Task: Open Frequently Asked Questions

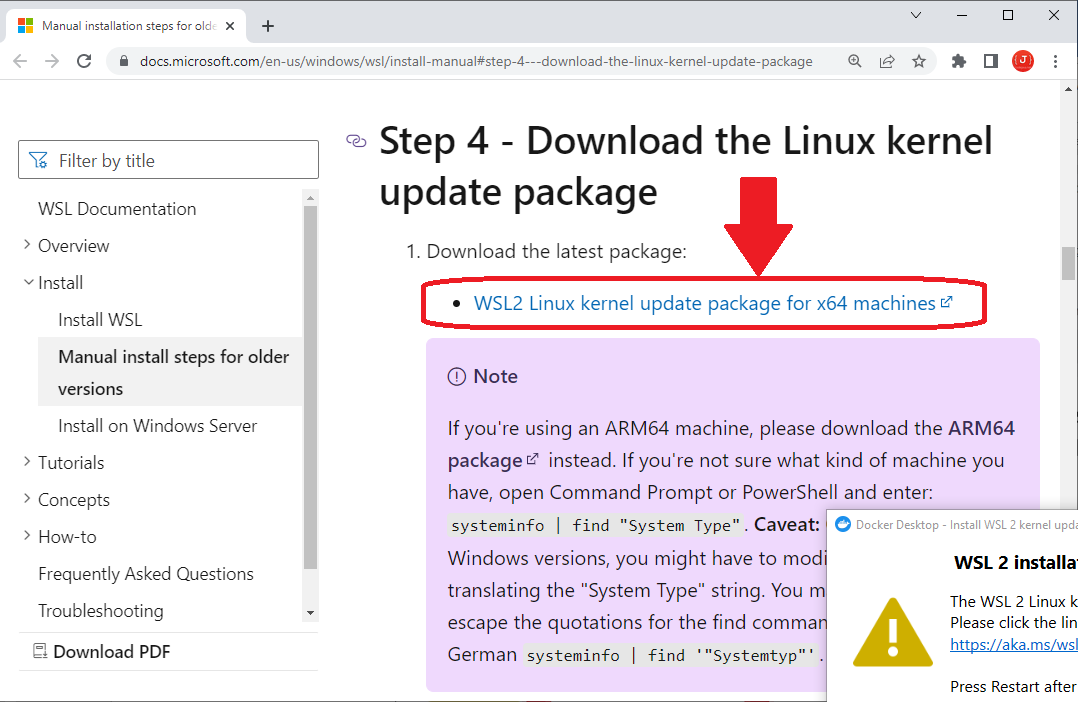Action: (x=146, y=574)
